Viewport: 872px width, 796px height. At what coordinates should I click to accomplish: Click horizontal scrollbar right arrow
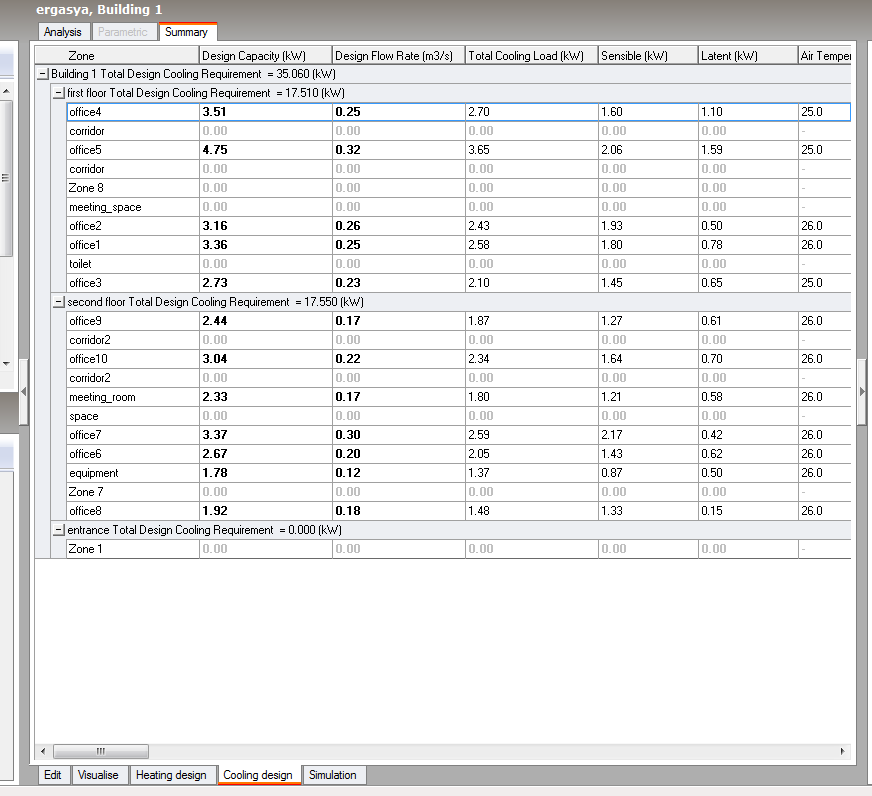click(x=843, y=751)
